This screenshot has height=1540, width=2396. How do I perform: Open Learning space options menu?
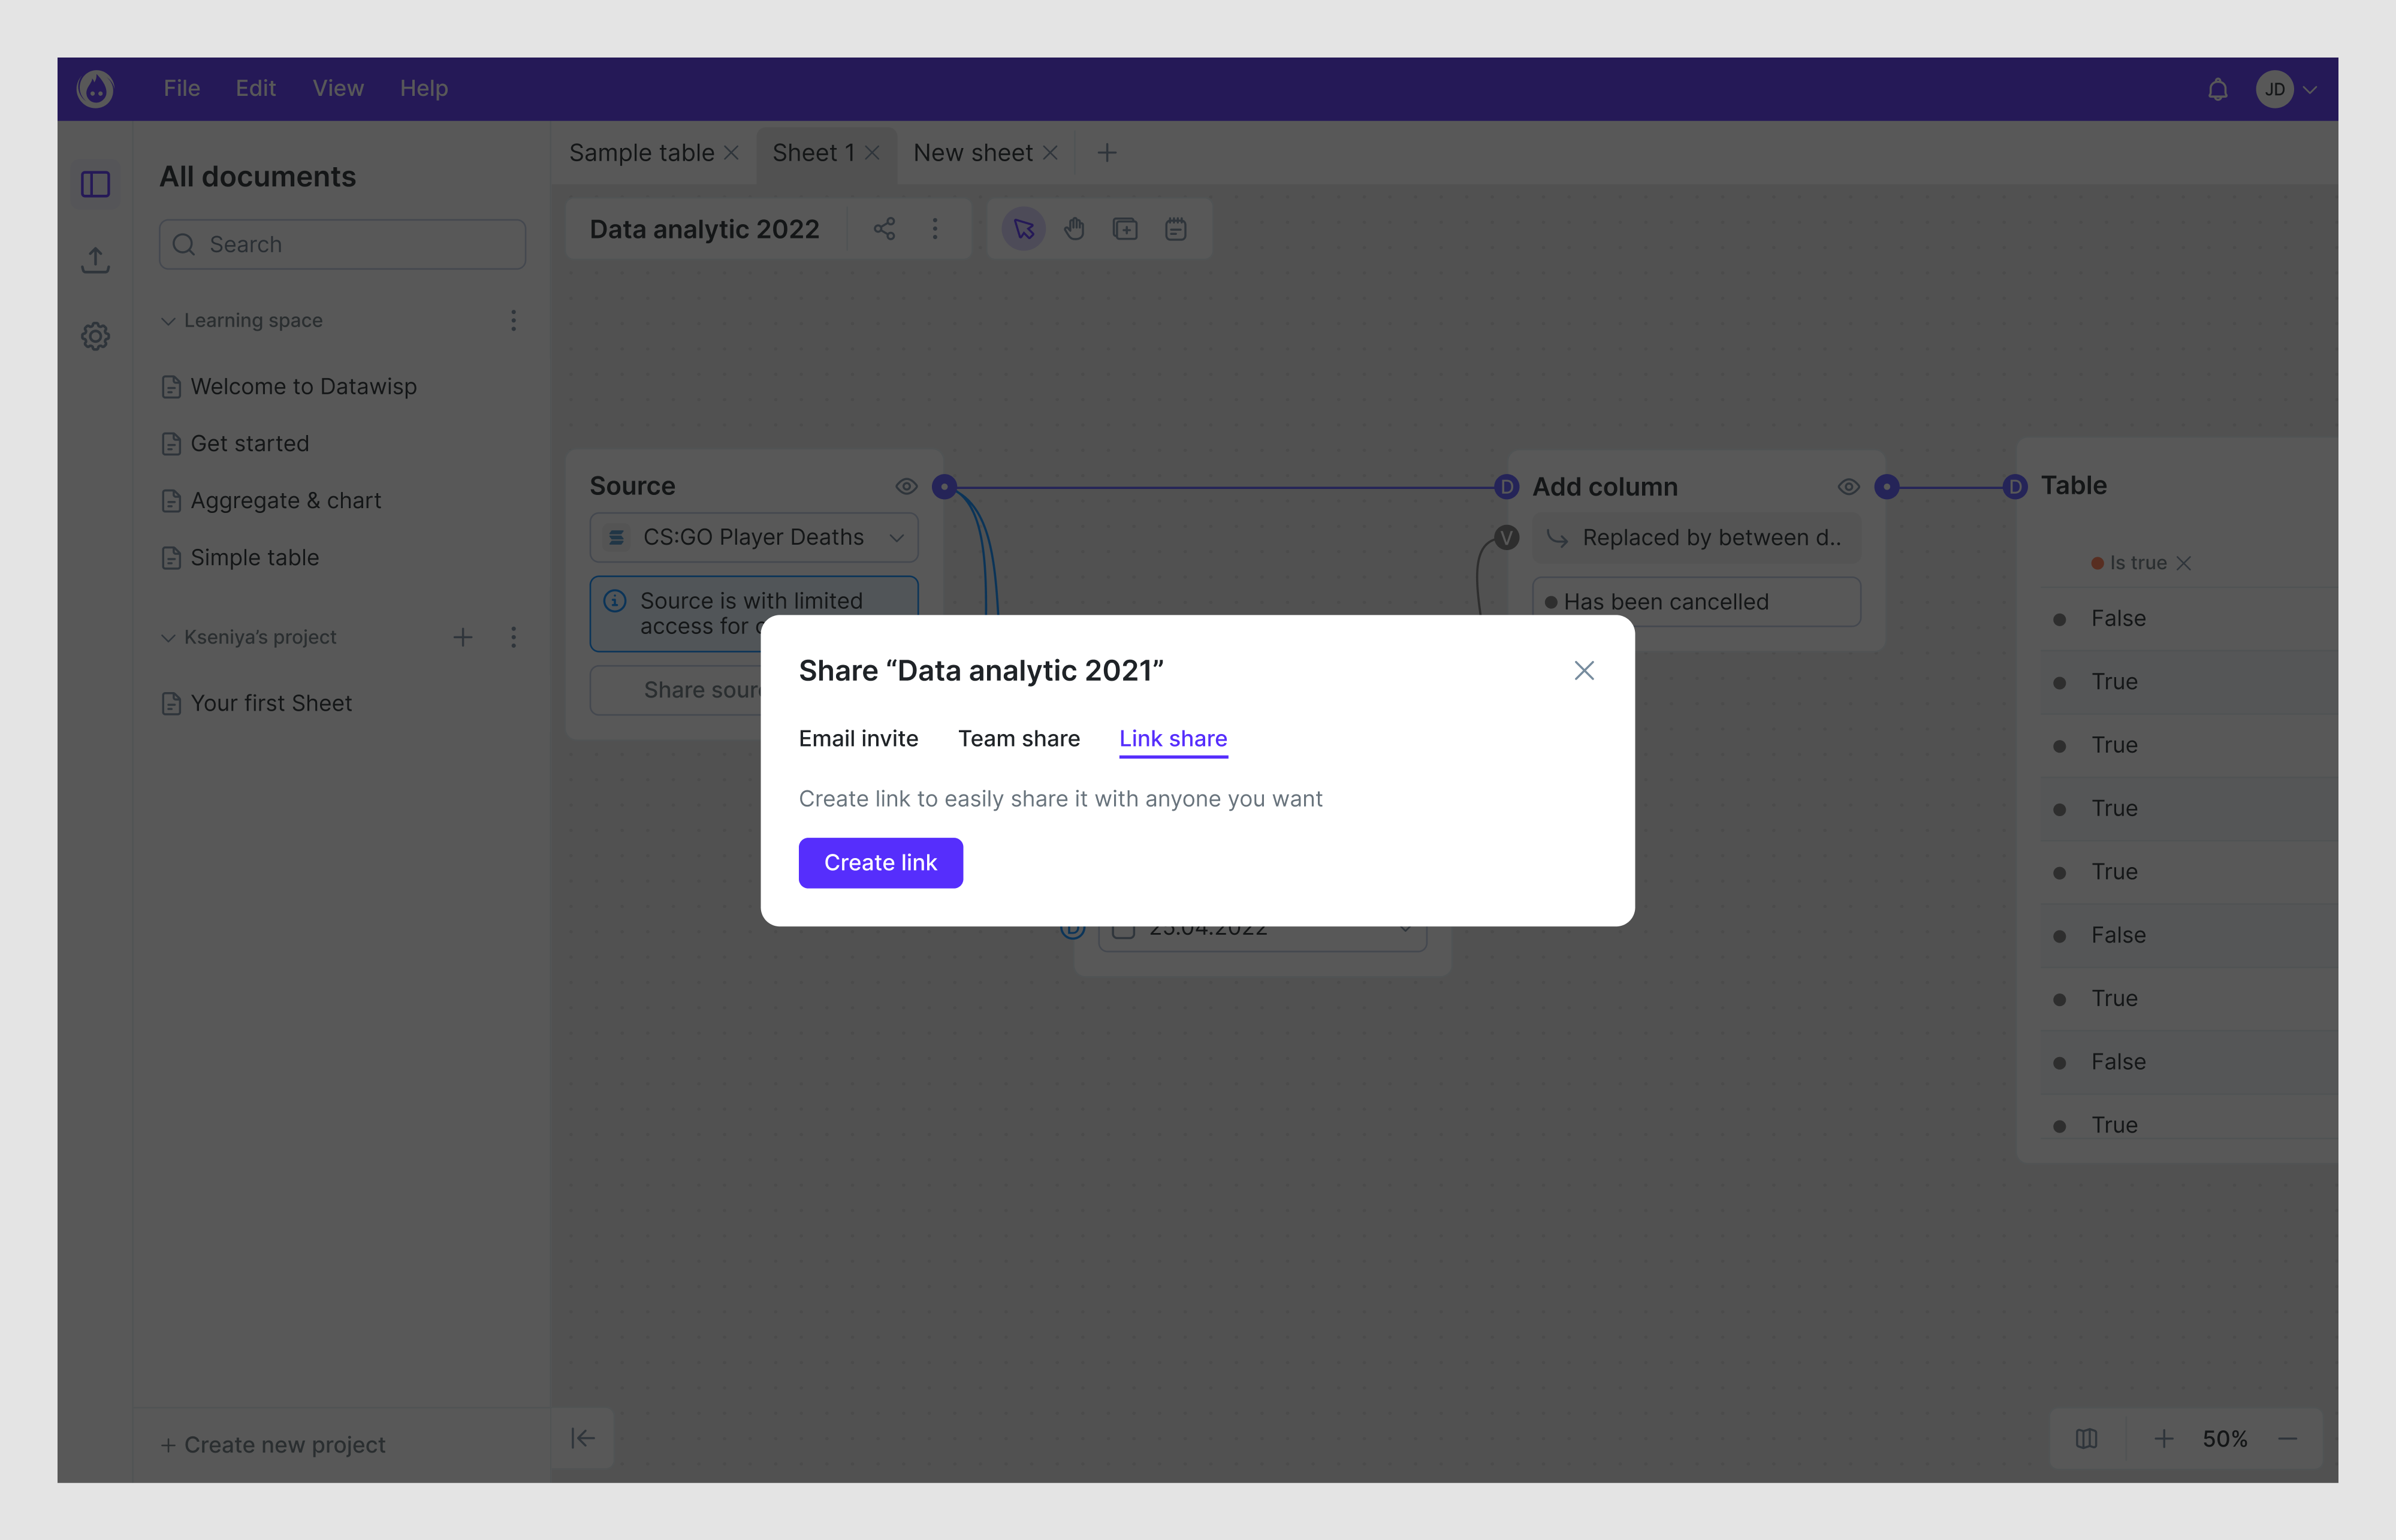513,320
